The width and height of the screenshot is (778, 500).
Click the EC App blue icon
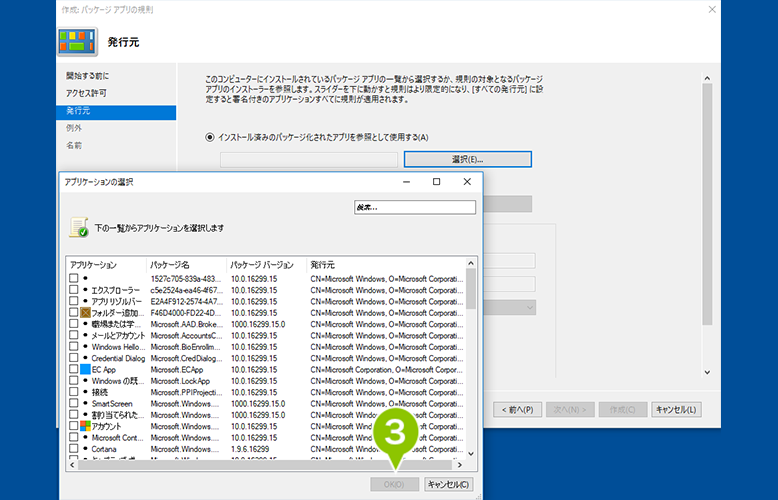pyautogui.click(x=85, y=370)
